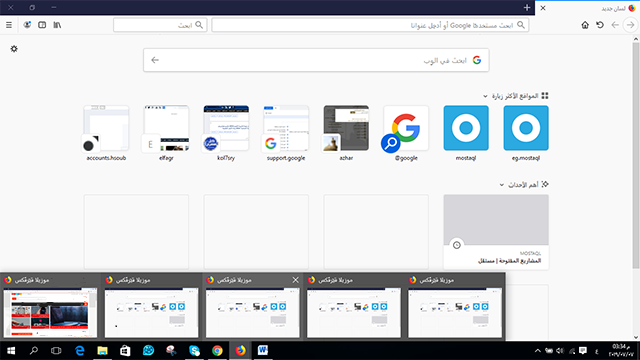The height and width of the screenshot is (360, 640).
Task: Open Task View on taskbar
Action: point(56,351)
